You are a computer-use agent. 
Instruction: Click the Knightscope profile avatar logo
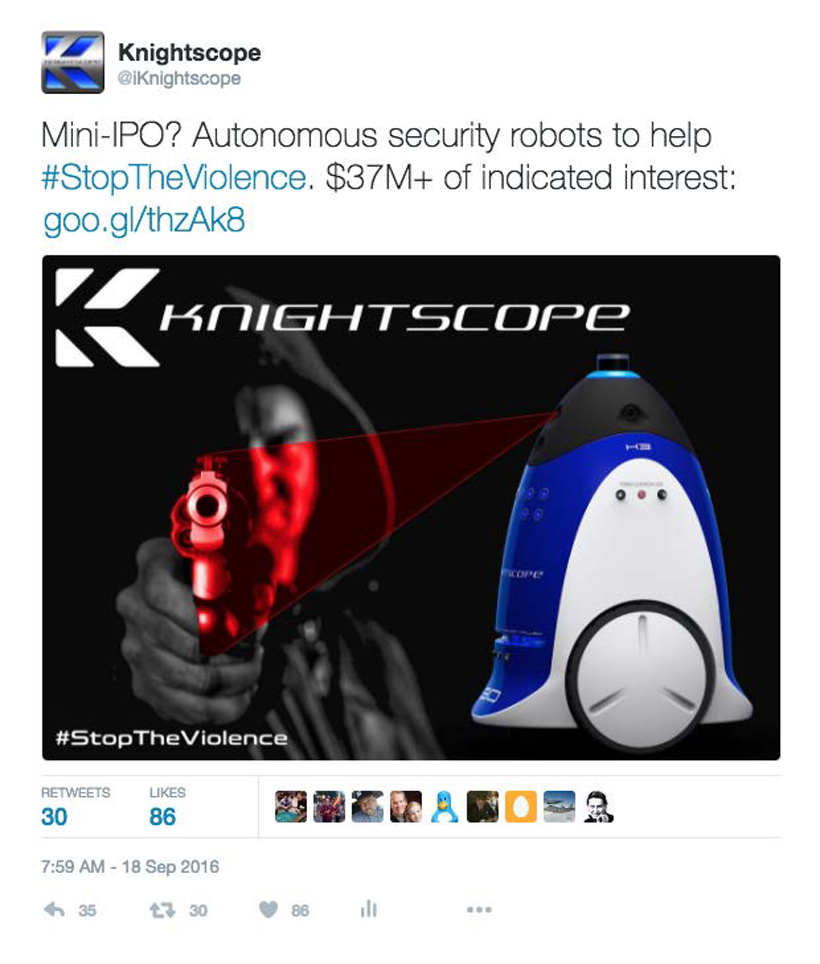(x=73, y=62)
